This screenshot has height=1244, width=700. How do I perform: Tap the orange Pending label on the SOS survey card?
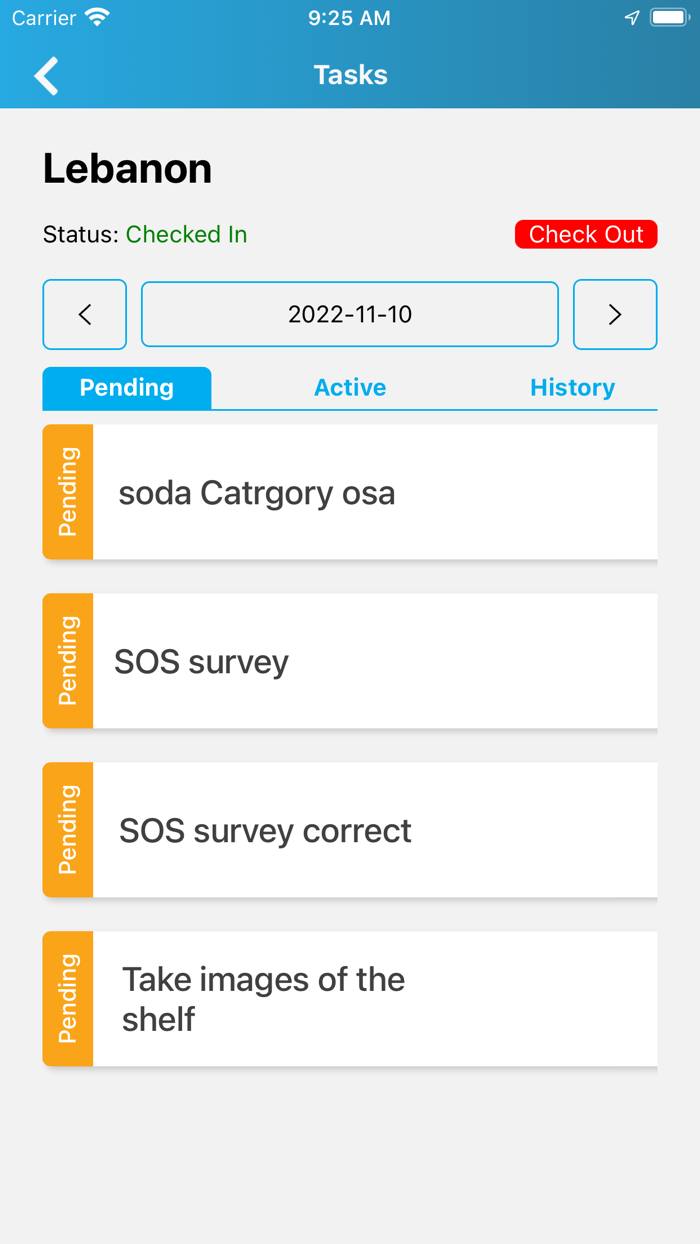(x=67, y=660)
